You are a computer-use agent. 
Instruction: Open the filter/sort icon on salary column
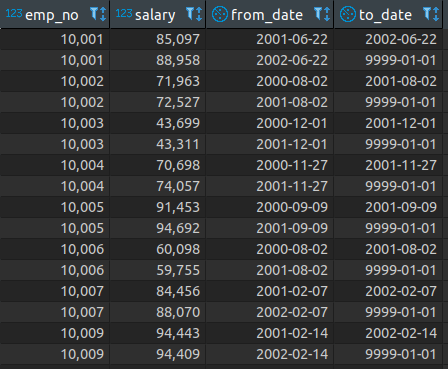click(x=194, y=14)
